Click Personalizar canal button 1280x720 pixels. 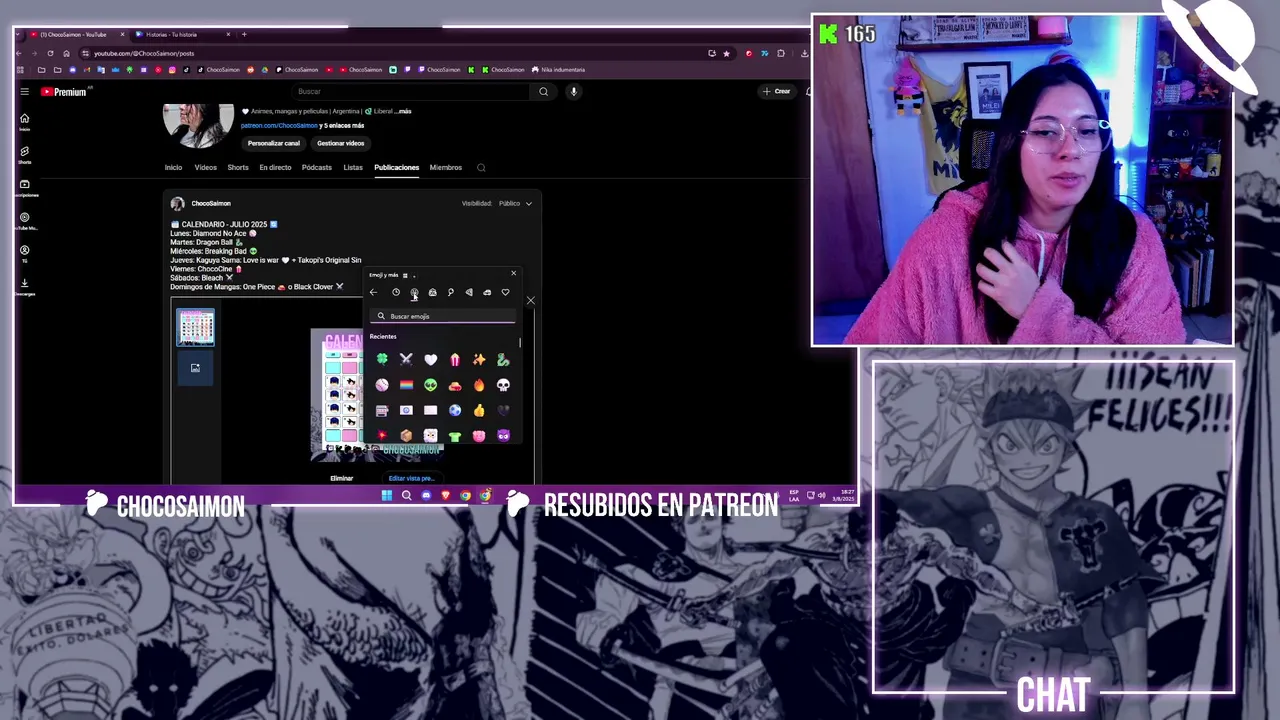(x=274, y=143)
